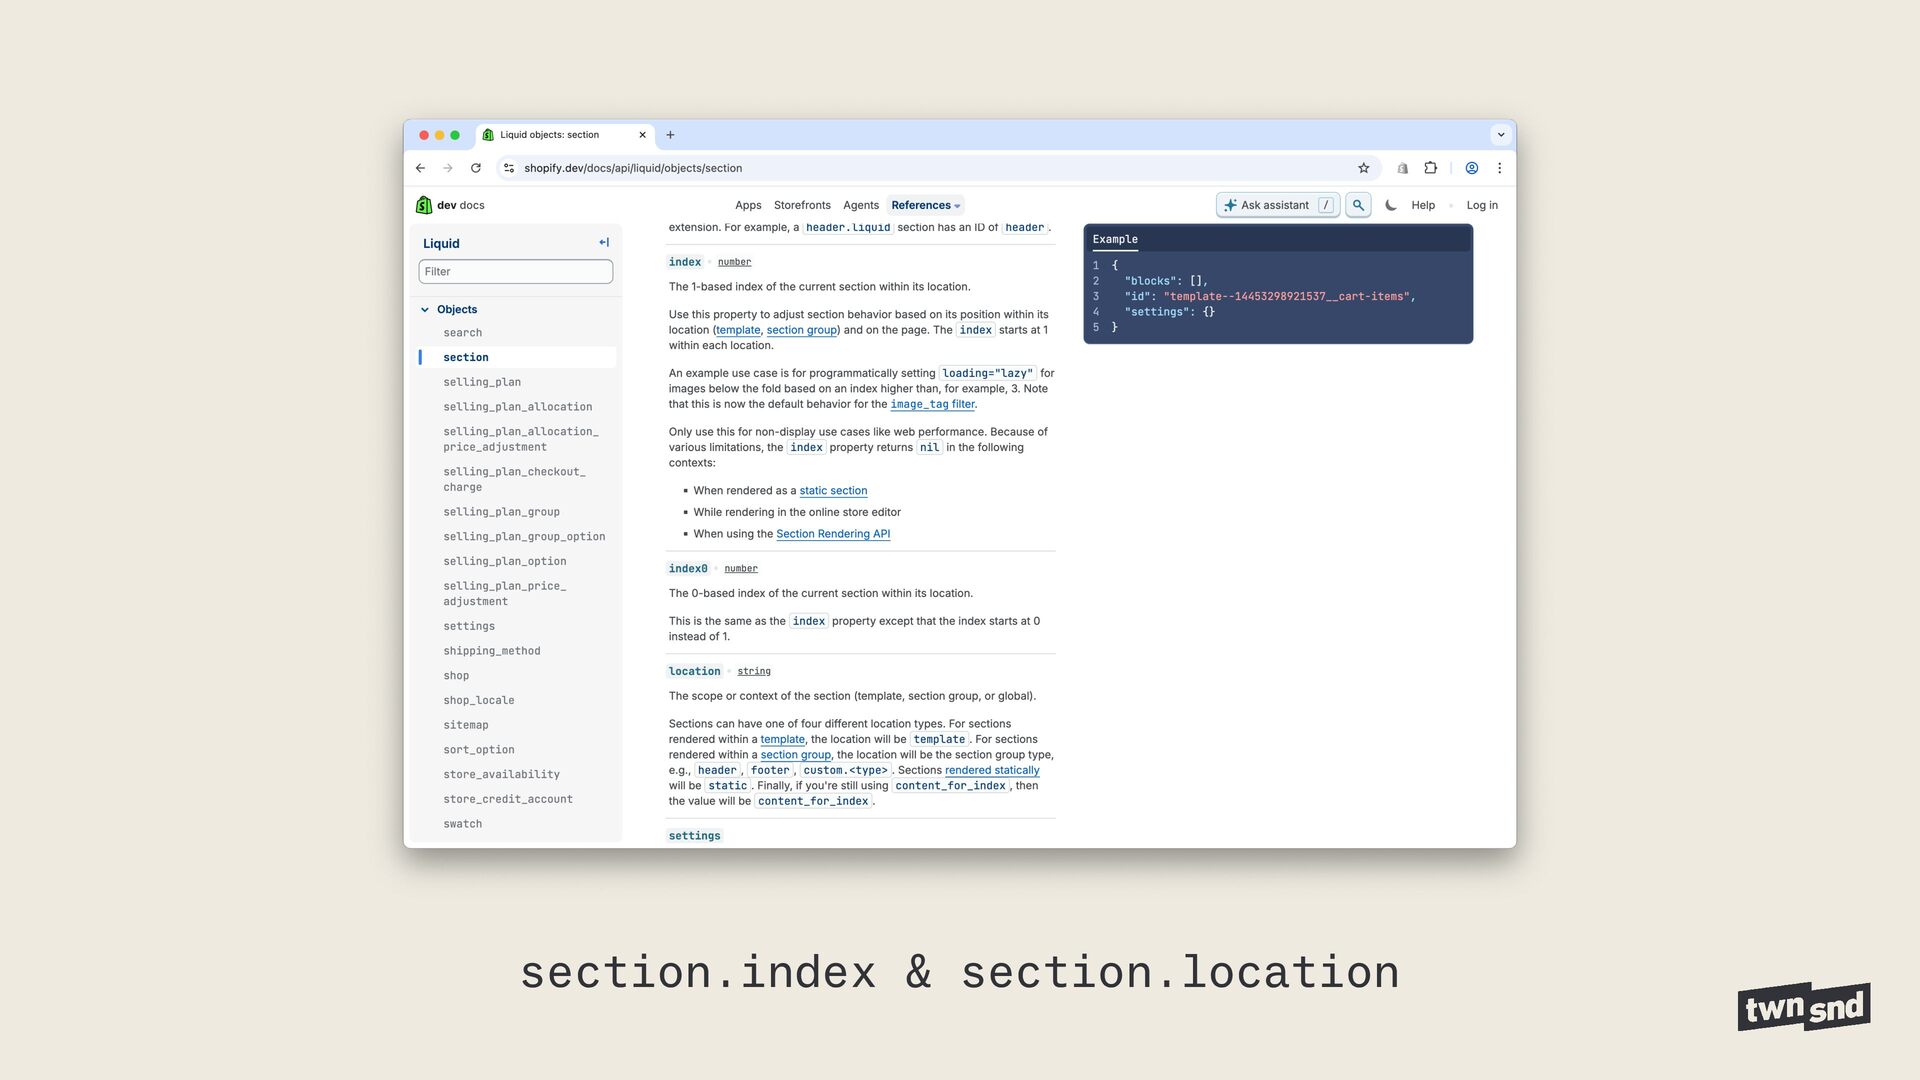
Task: Toggle dark mode moon icon
Action: tap(1391, 205)
